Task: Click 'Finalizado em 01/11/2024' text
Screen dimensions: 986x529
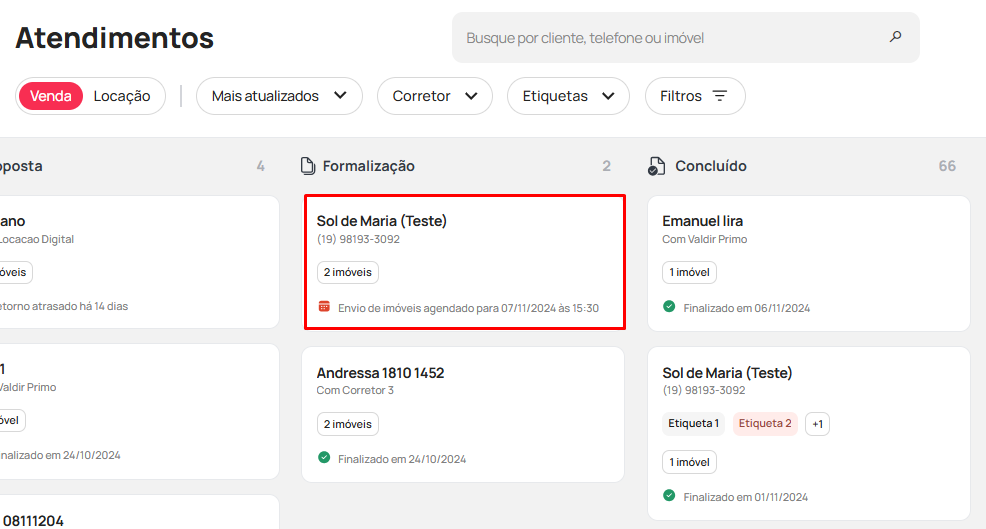Action: coord(746,497)
